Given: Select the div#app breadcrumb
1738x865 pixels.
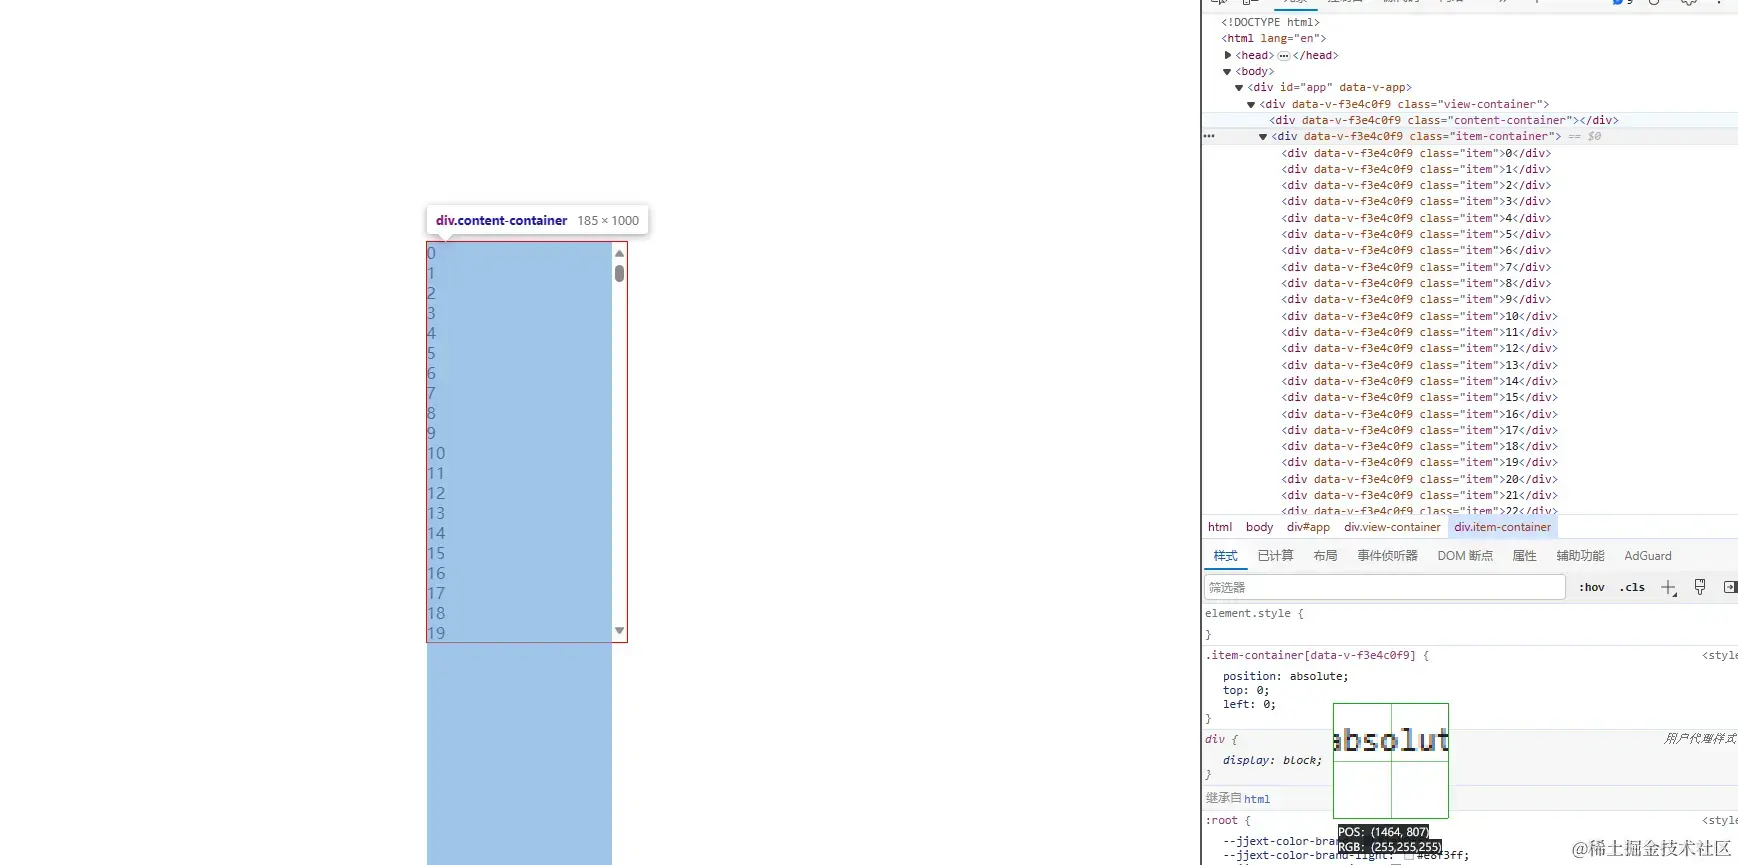Looking at the screenshot, I should pos(1308,527).
